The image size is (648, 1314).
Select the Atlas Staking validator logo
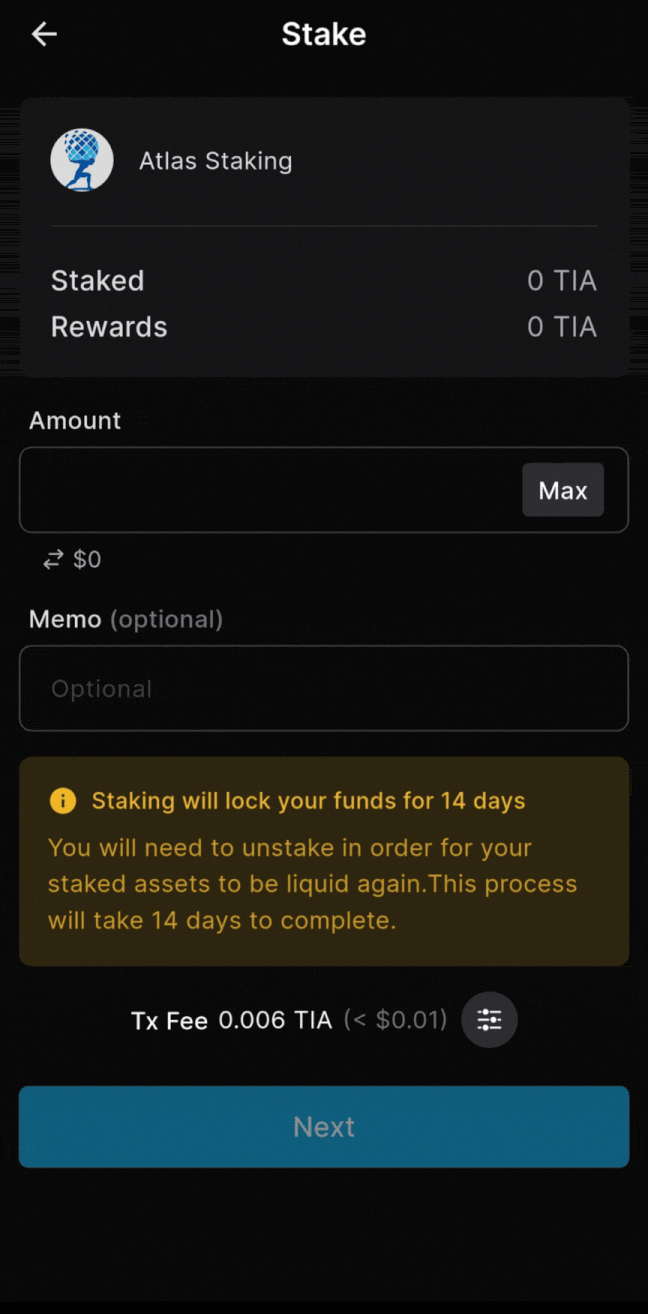(82, 160)
